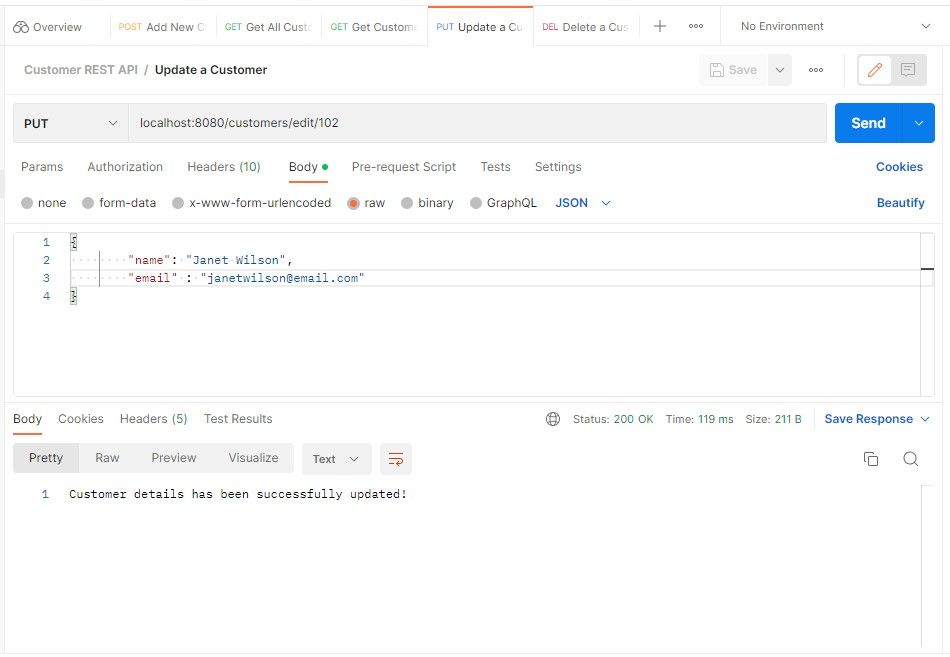The height and width of the screenshot is (657, 950).
Task: Copy the response body using the copy icon
Action: [871, 458]
